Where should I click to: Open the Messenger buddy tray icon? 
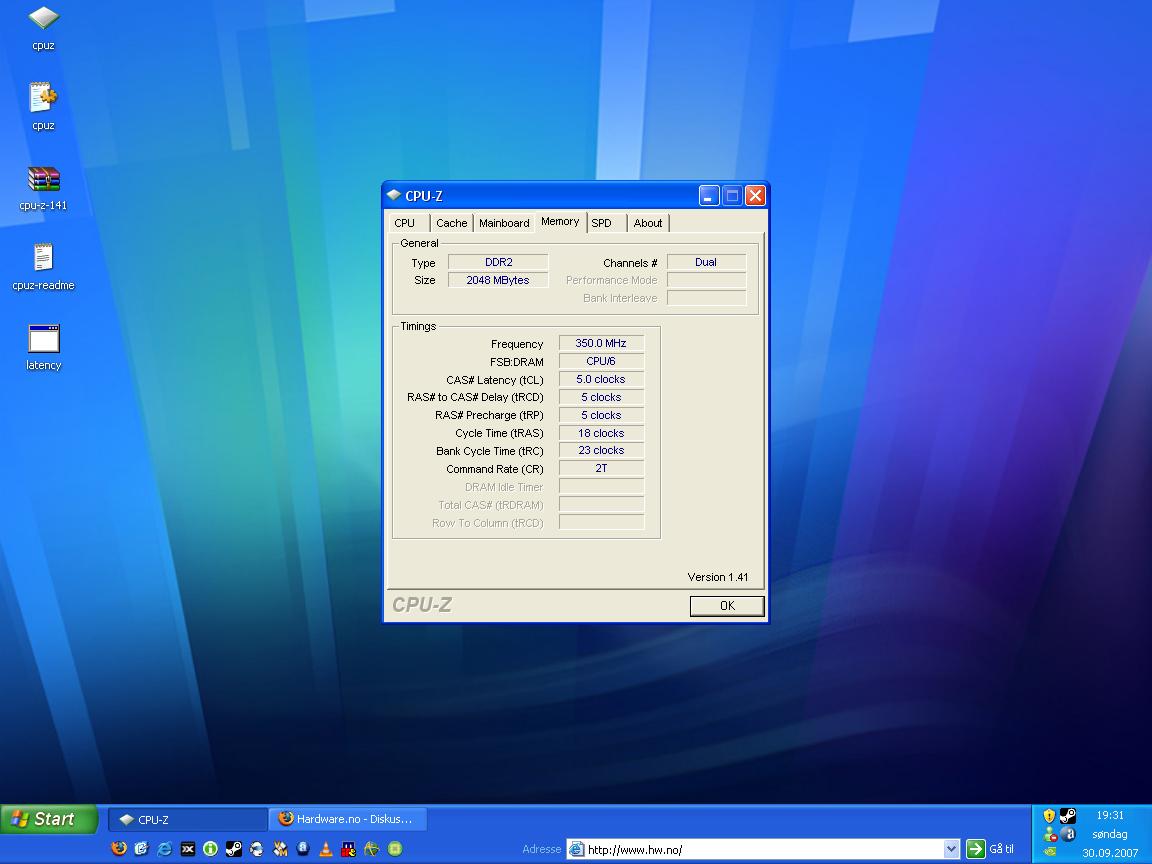point(1050,834)
